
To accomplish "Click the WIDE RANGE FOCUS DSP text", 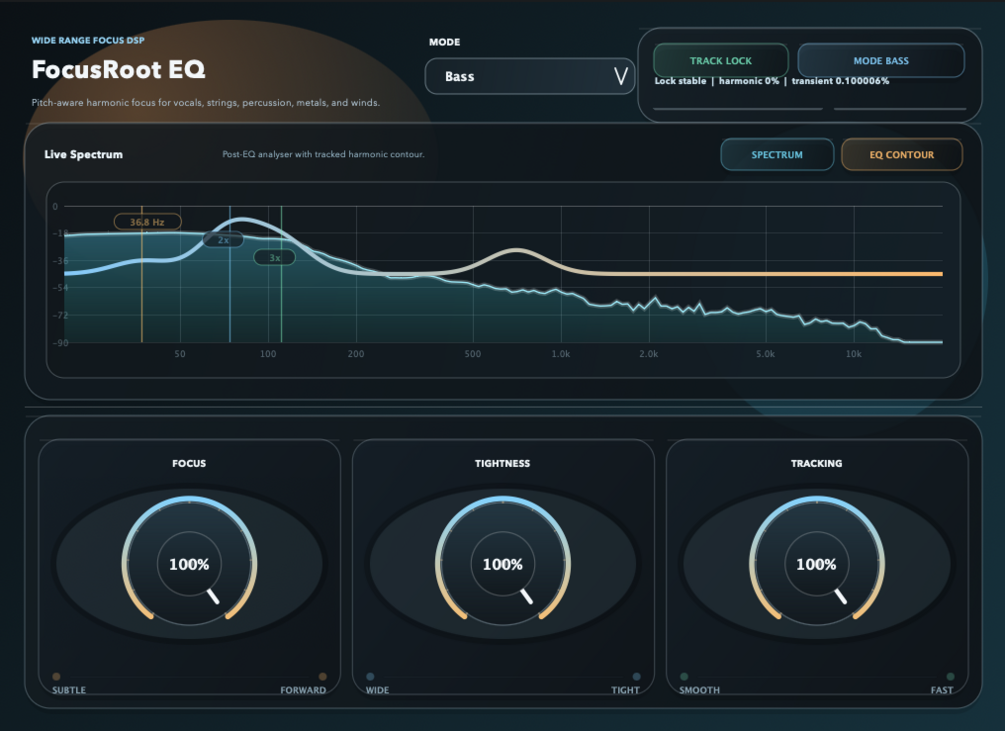I will 88,40.
